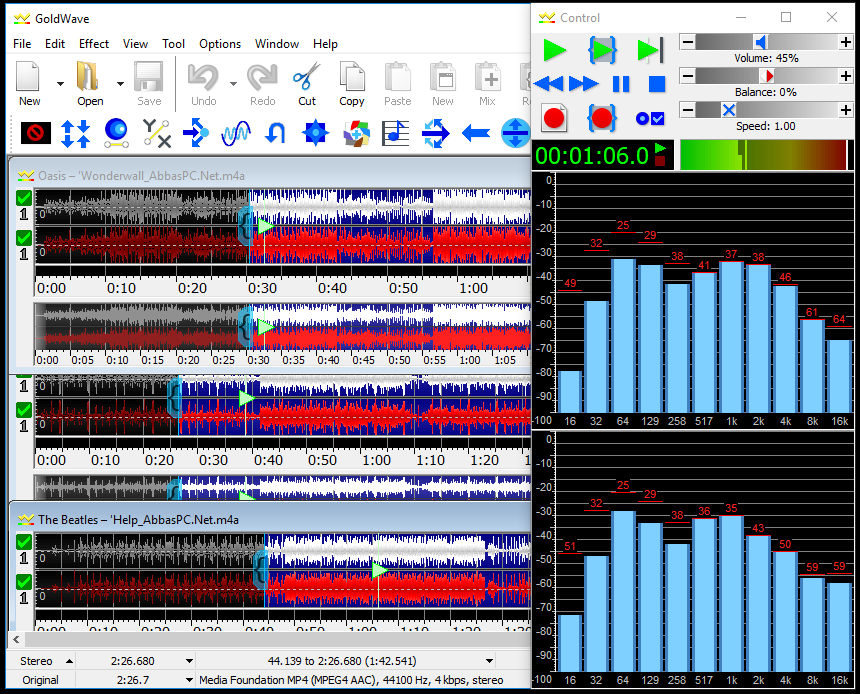Open the dropdown arrow beside the New button

click(x=60, y=84)
